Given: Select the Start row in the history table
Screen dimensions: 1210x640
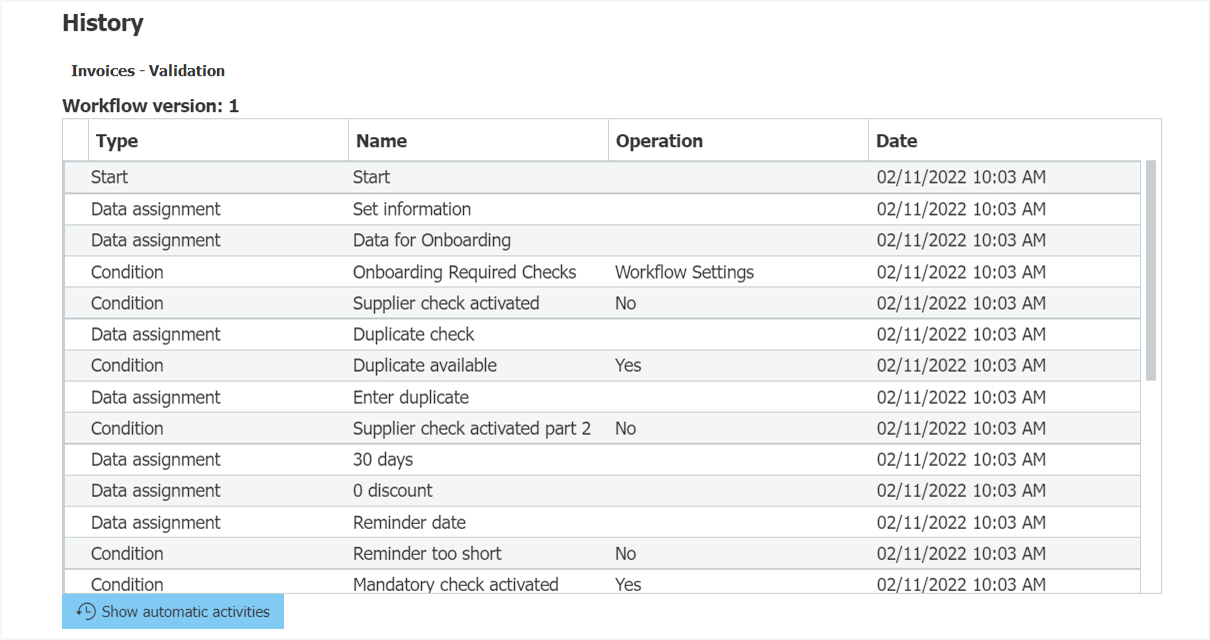Looking at the screenshot, I should [x=400, y=177].
